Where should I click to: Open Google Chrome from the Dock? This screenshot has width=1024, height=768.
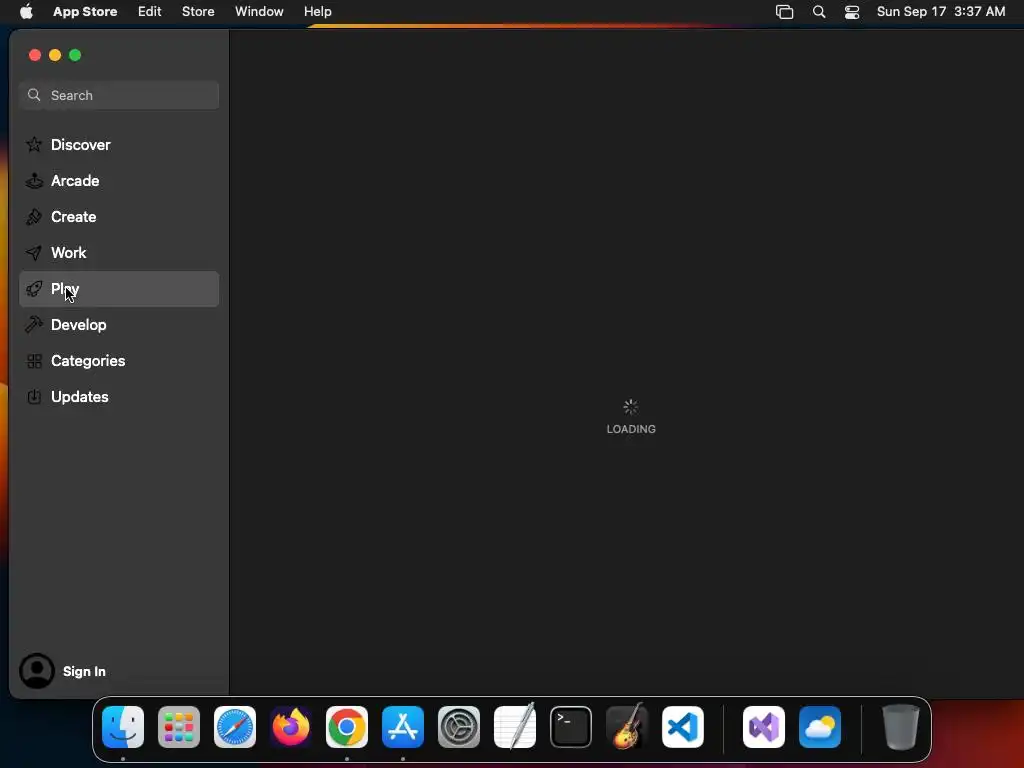click(x=347, y=727)
